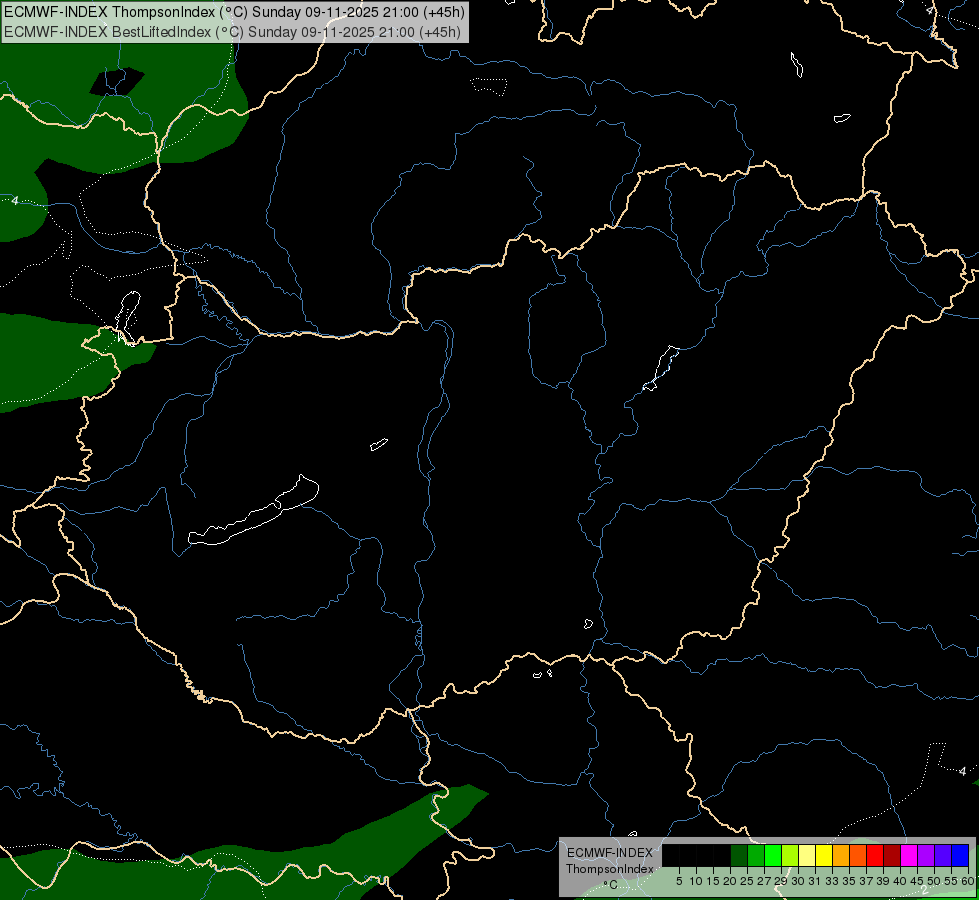Pick the magenta 40–45 legend swatch

909,855
